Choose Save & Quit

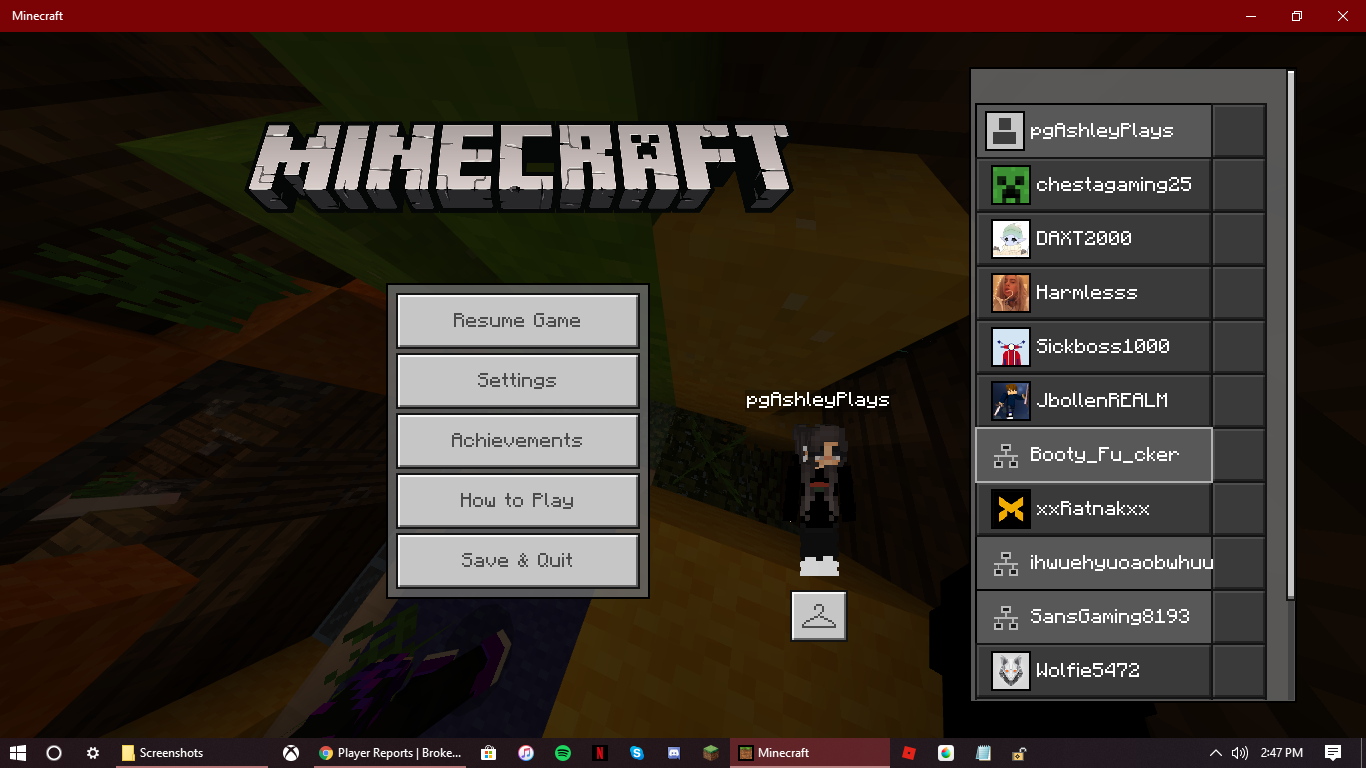click(518, 561)
